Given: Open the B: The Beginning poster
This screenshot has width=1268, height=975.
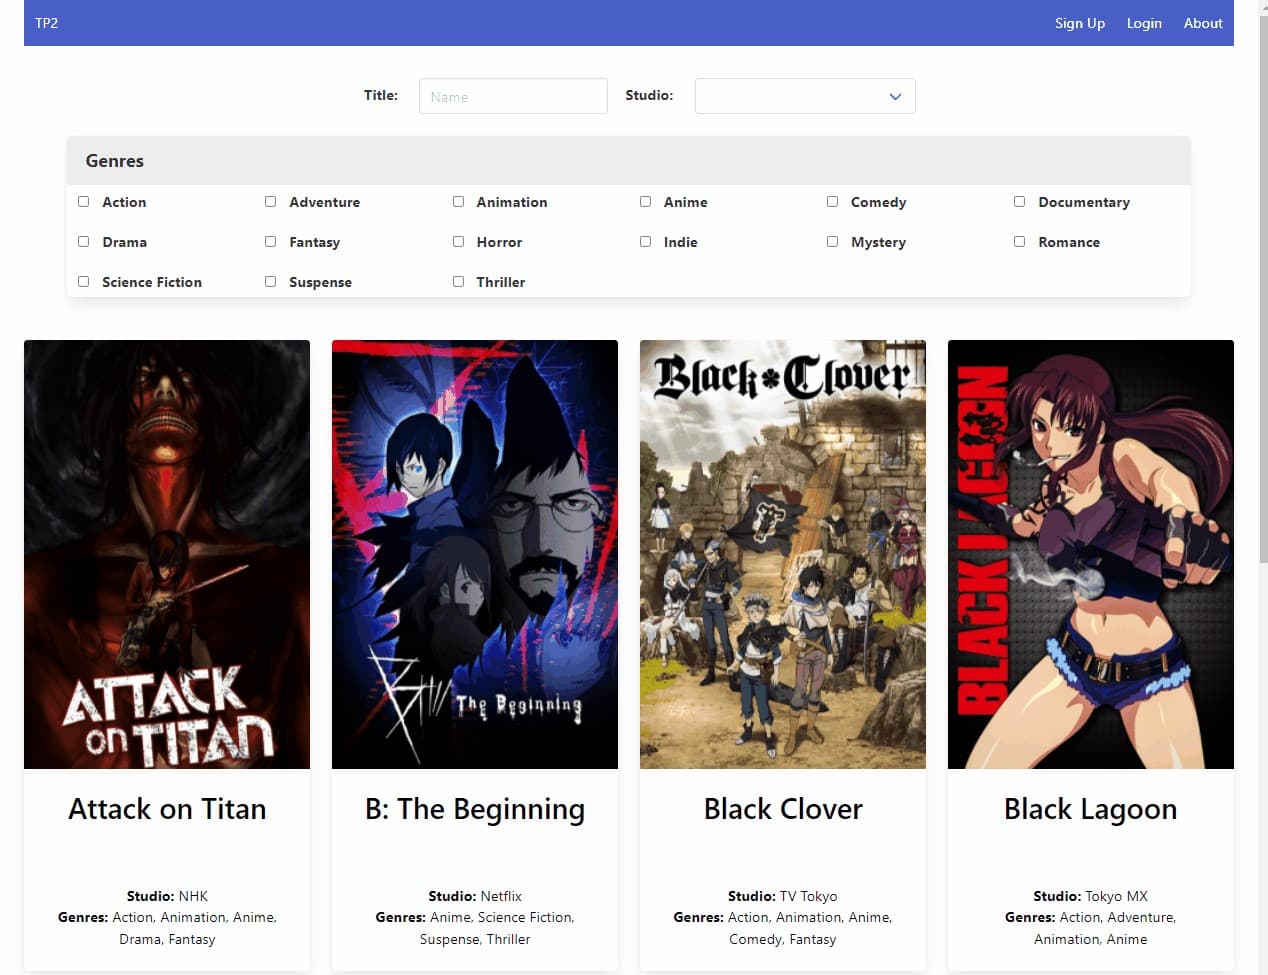Looking at the screenshot, I should (x=475, y=554).
